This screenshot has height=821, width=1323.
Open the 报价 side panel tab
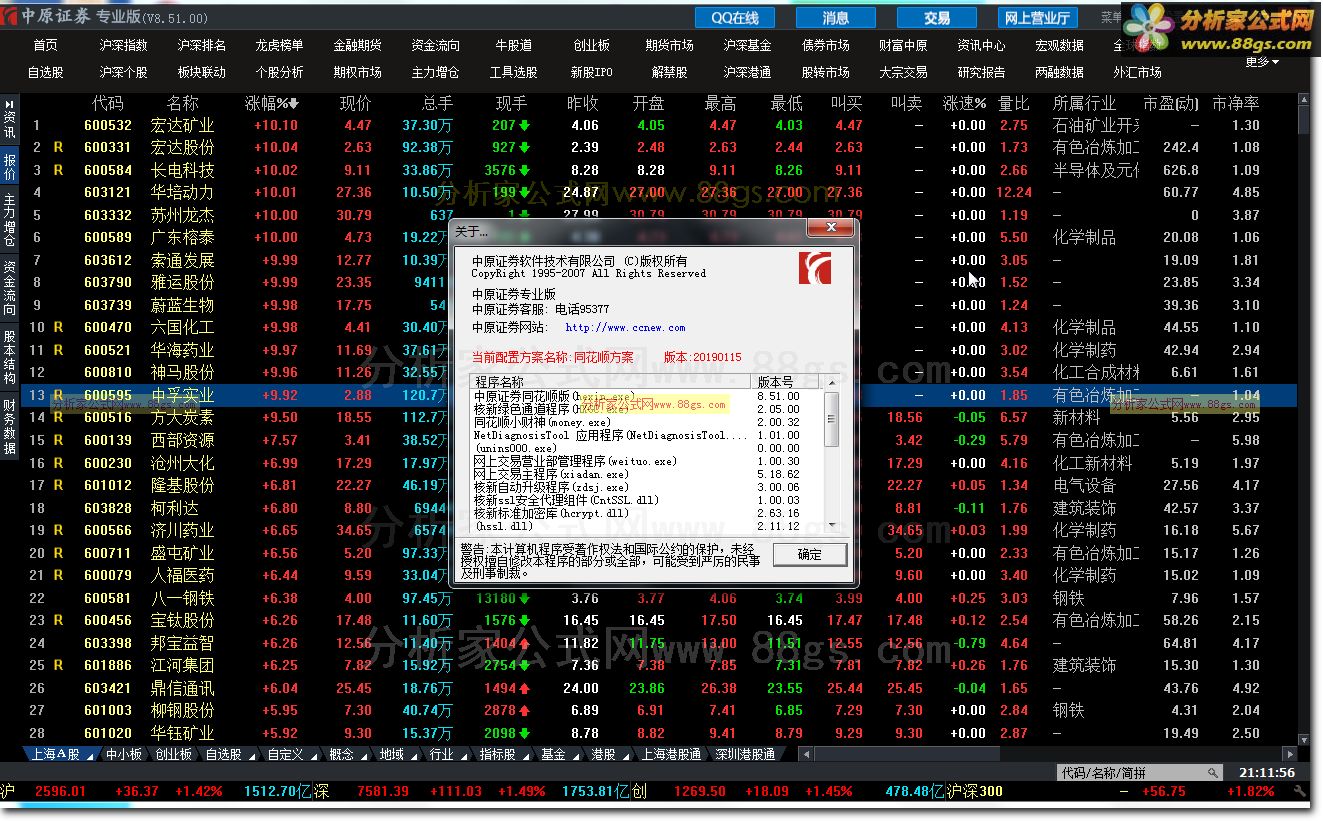(9, 167)
